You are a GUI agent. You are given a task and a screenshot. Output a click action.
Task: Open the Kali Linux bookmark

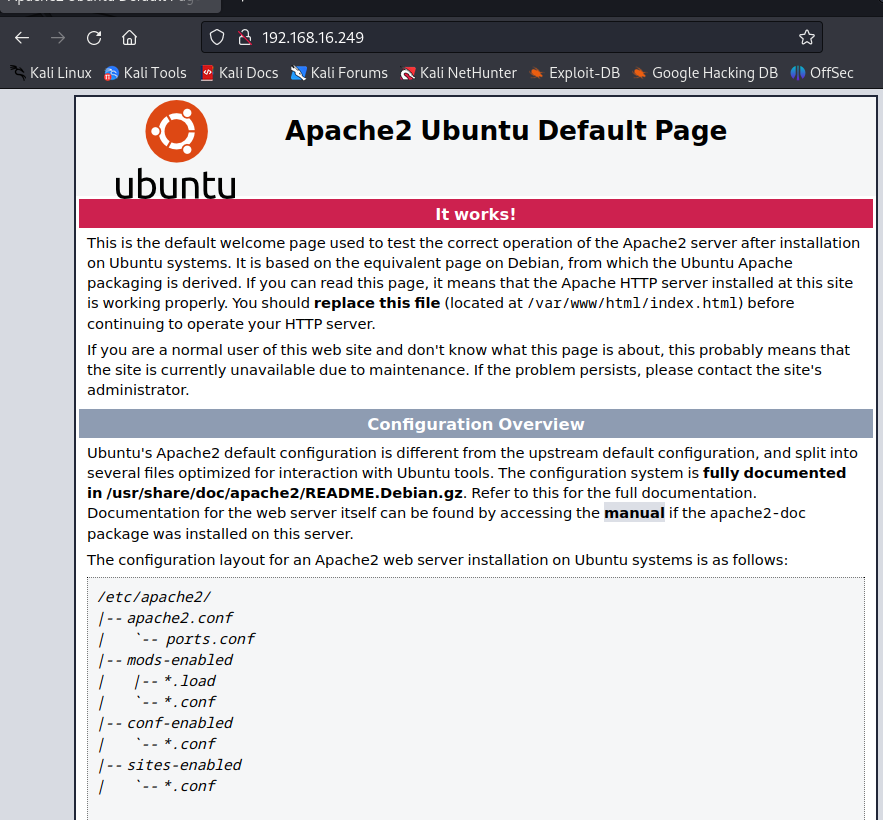pos(51,73)
